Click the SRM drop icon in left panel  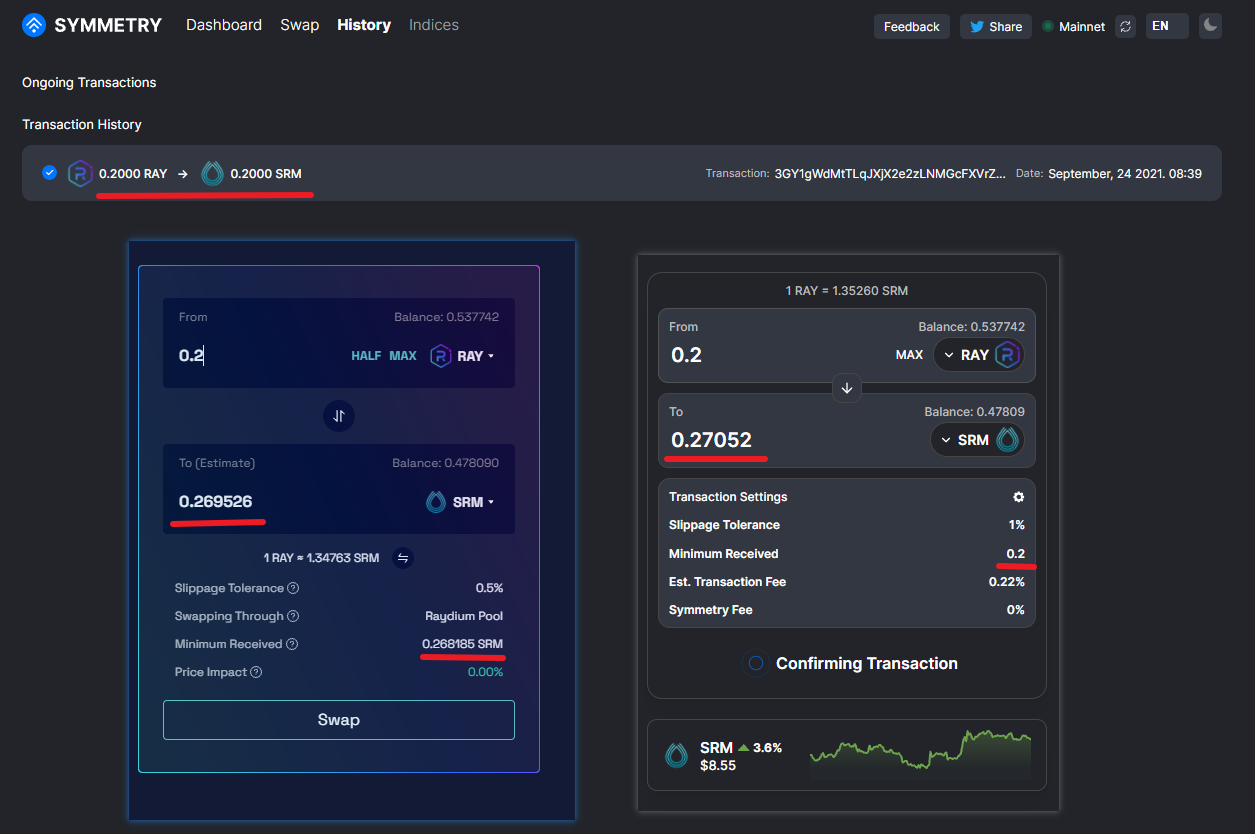point(436,502)
